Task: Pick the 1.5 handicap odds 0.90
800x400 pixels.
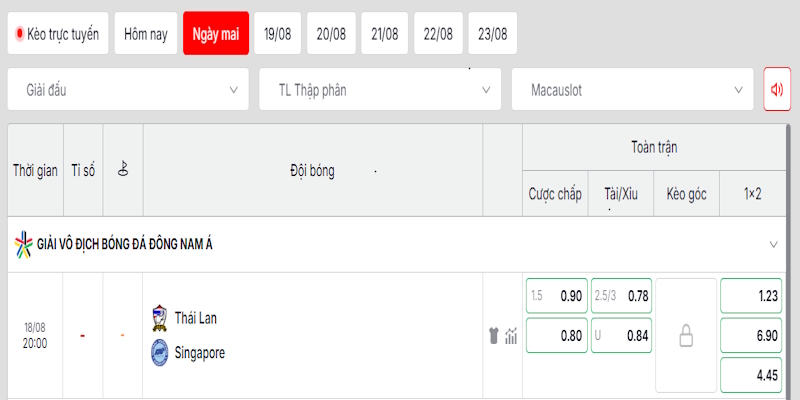Action: point(557,296)
